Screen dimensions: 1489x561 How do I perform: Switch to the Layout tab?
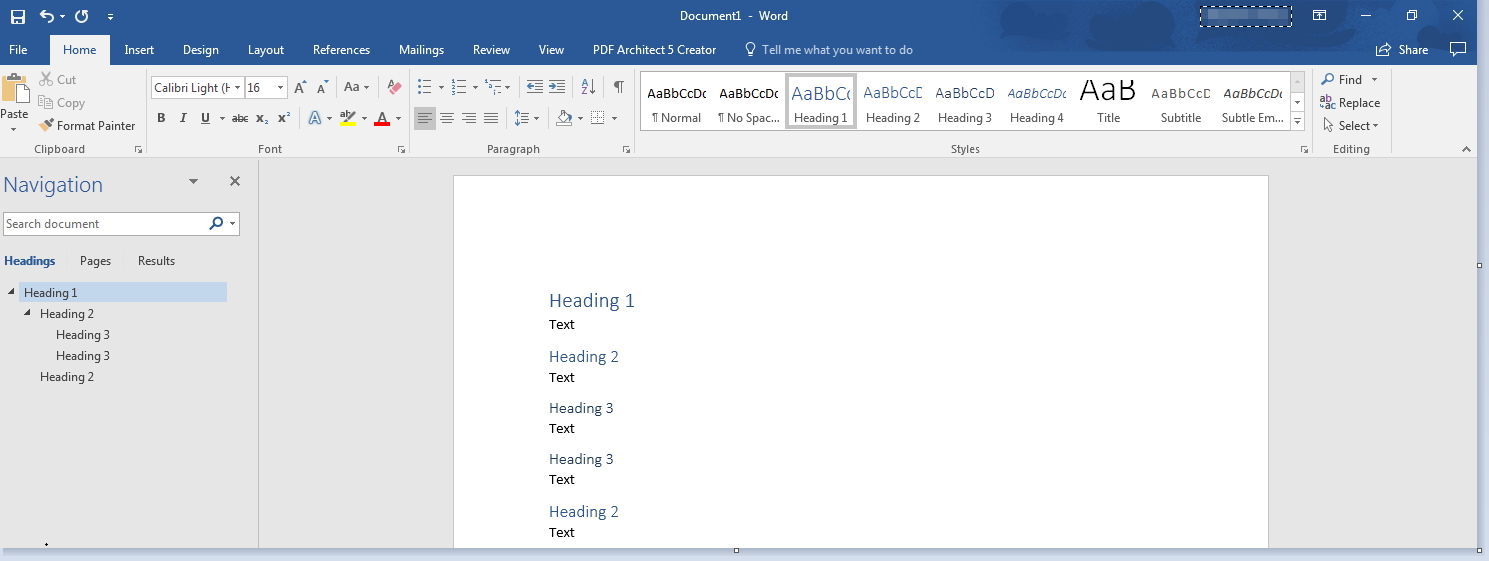point(266,50)
